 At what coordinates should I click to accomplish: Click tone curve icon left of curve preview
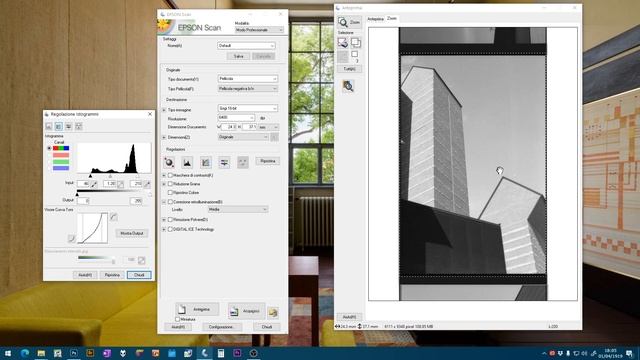(x=71, y=238)
